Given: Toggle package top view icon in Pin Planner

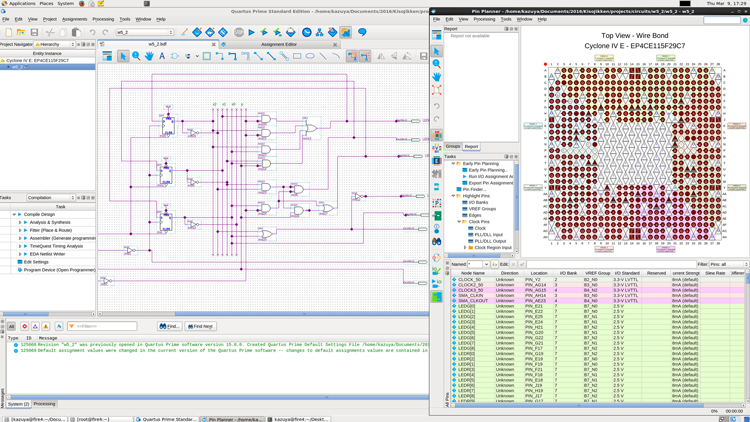Looking at the screenshot, I should [x=436, y=135].
